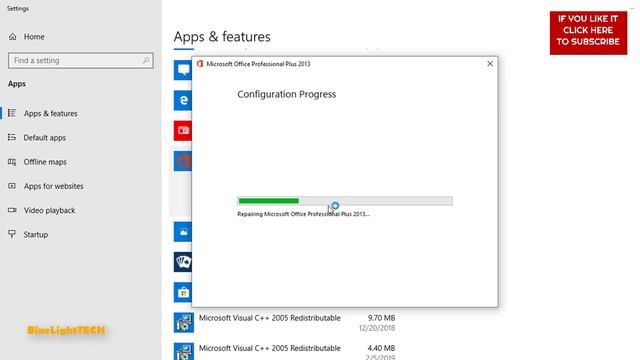Focus the Find a setting search box
The width and height of the screenshot is (640, 360).
point(80,60)
